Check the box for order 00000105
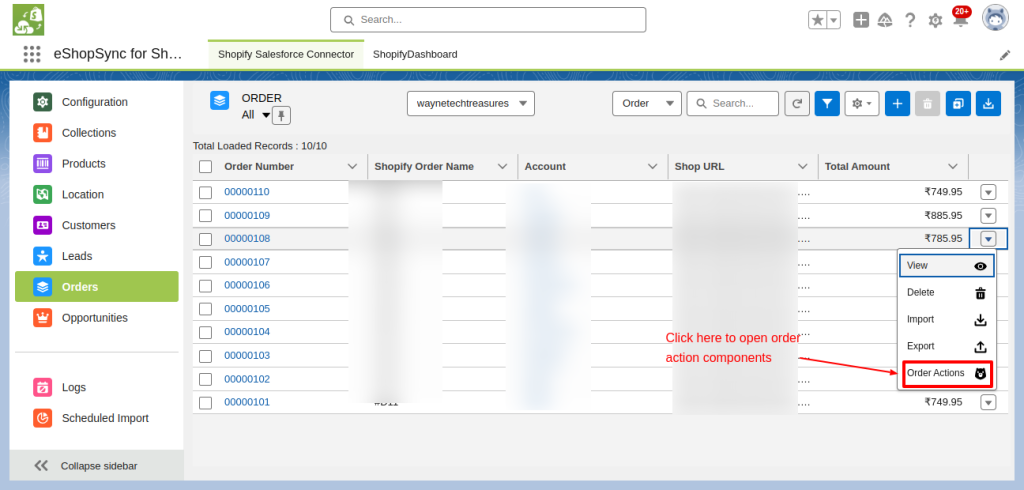This screenshot has width=1024, height=490. 206,309
